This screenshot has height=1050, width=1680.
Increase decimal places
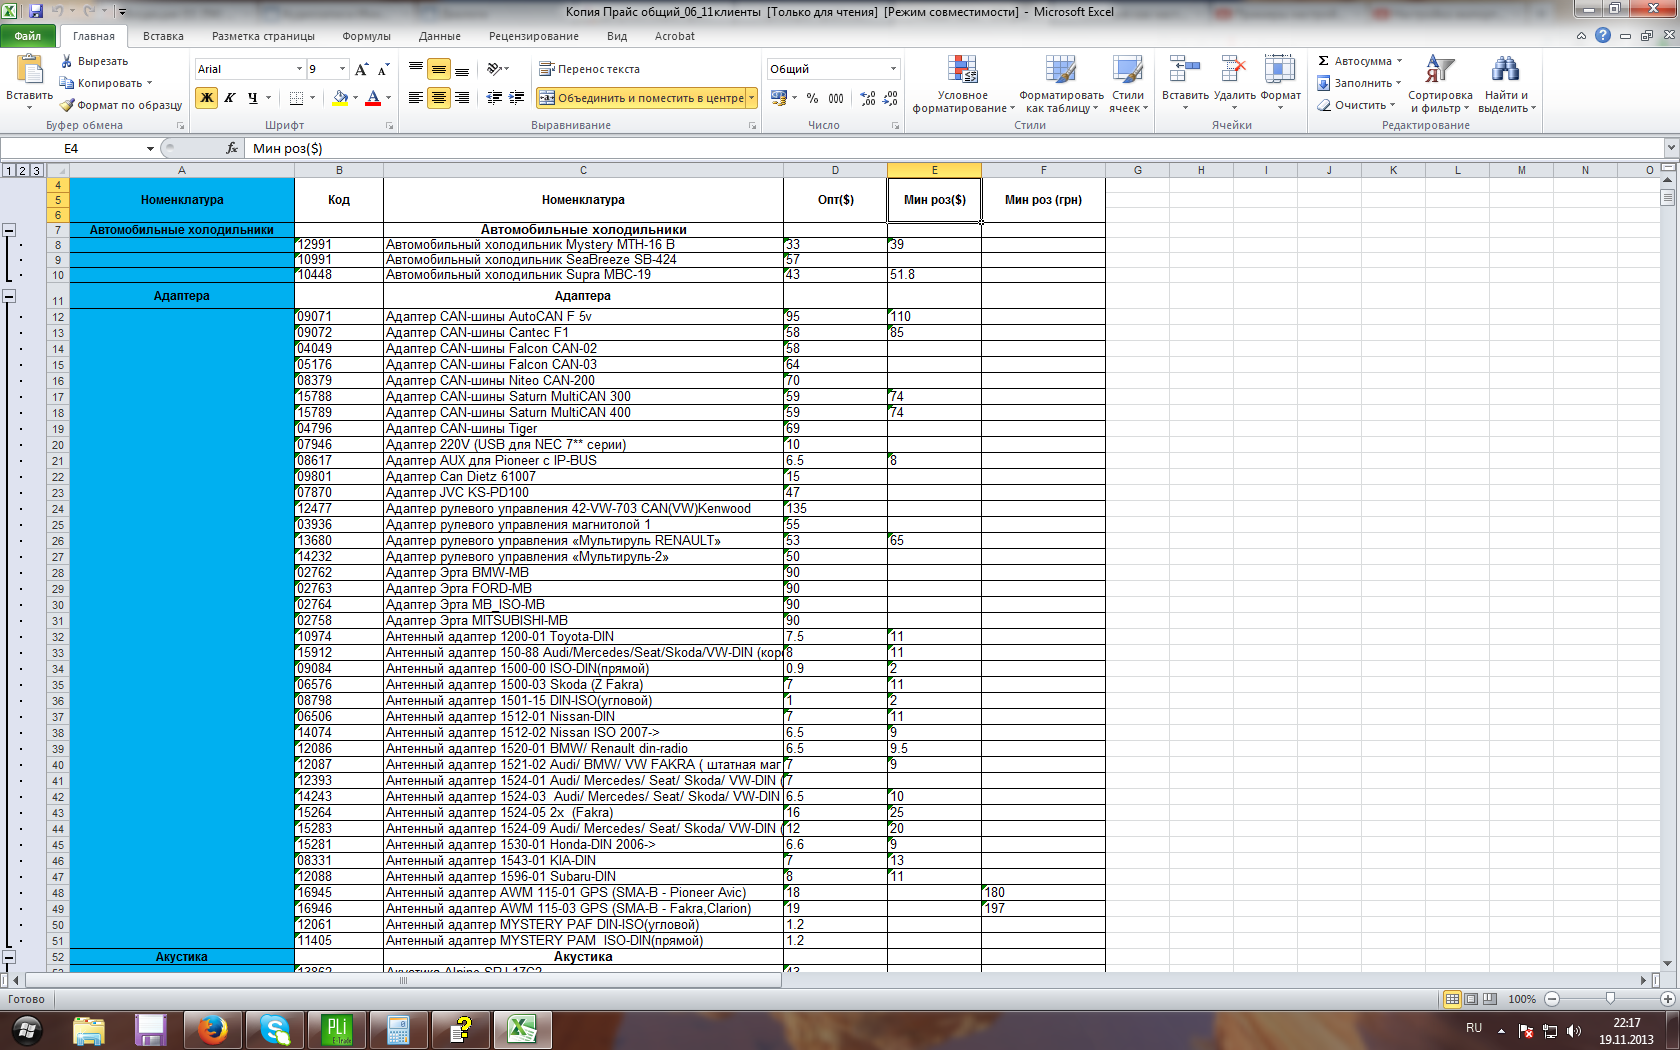click(868, 98)
